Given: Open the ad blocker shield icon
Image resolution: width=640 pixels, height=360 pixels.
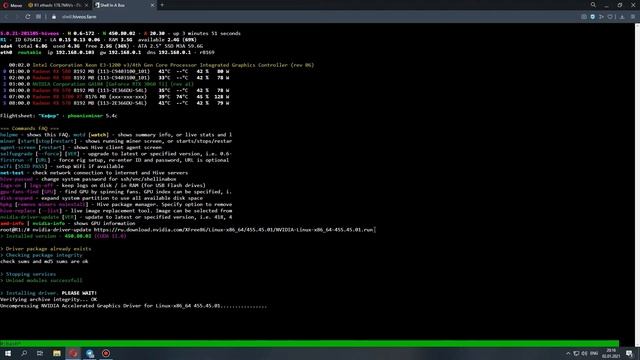Looking at the screenshot, I should tap(593, 17).
